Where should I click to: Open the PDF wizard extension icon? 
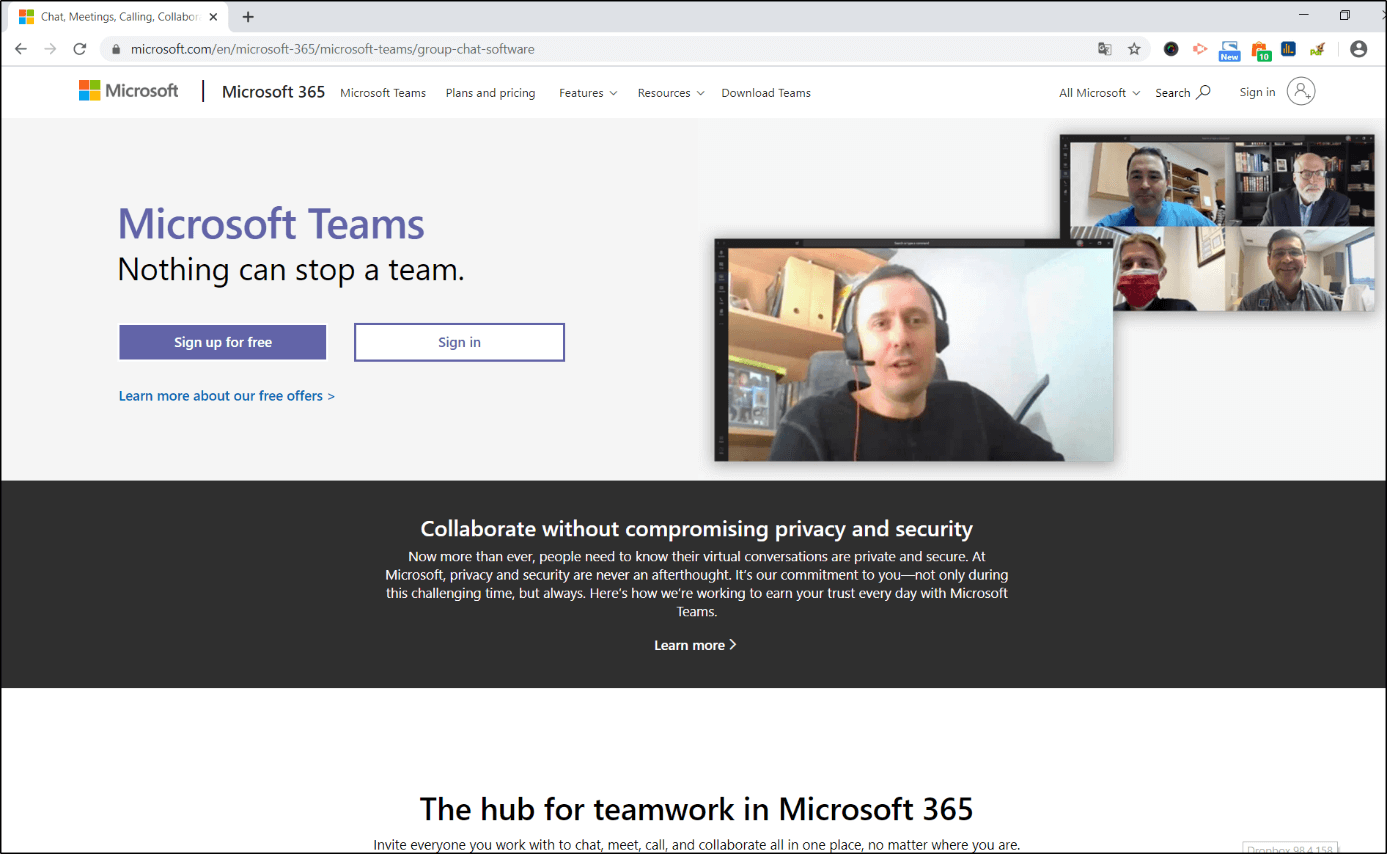[1318, 49]
